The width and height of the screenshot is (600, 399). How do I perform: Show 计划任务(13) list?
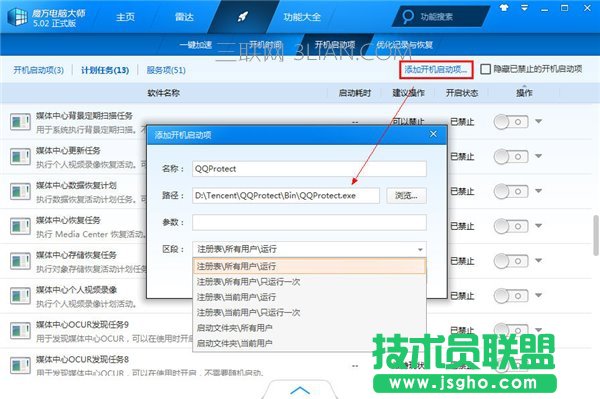(105, 70)
